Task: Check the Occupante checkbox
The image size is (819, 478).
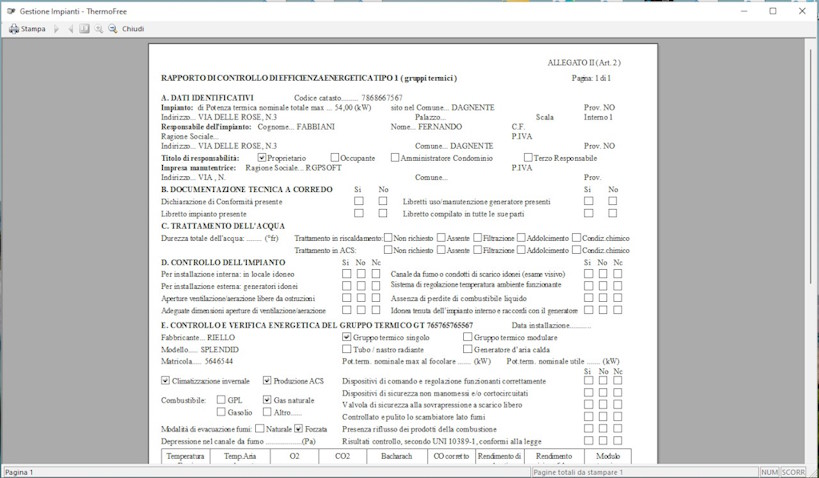Action: [x=334, y=157]
